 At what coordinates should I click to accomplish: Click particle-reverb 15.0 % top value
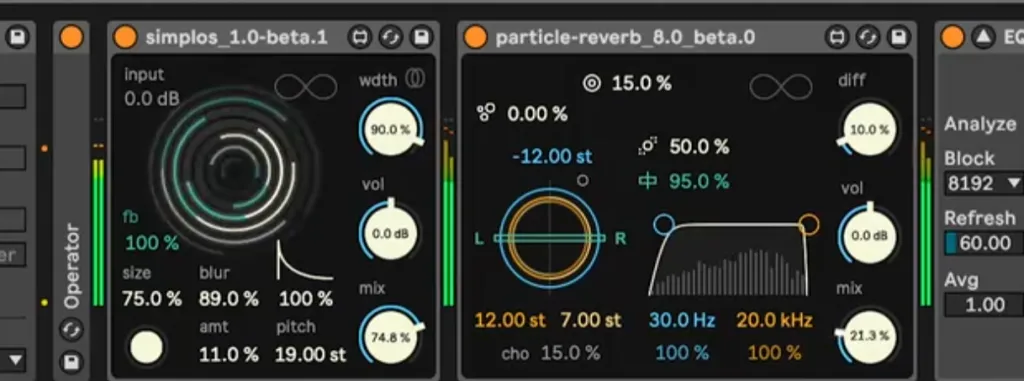641,84
